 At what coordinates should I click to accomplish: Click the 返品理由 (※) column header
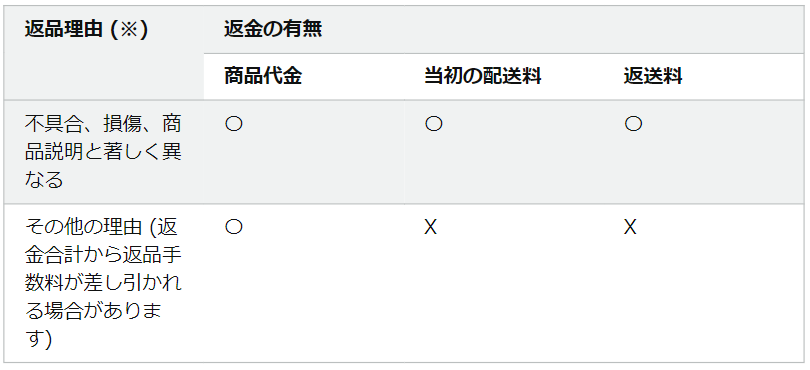click(x=86, y=29)
